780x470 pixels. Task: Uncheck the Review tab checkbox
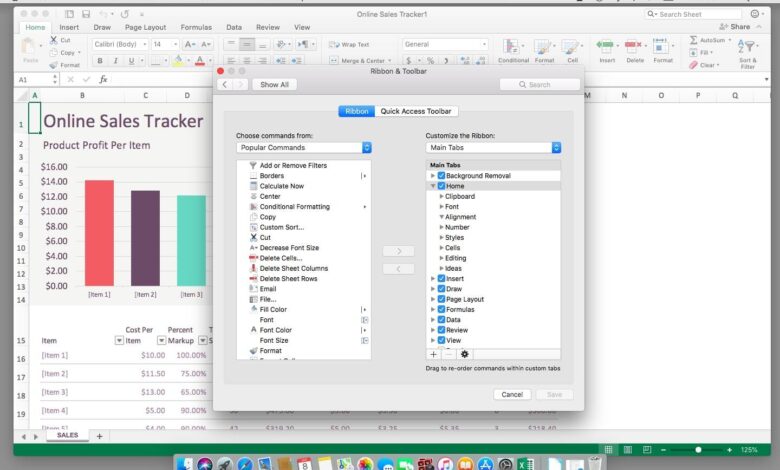(x=441, y=330)
